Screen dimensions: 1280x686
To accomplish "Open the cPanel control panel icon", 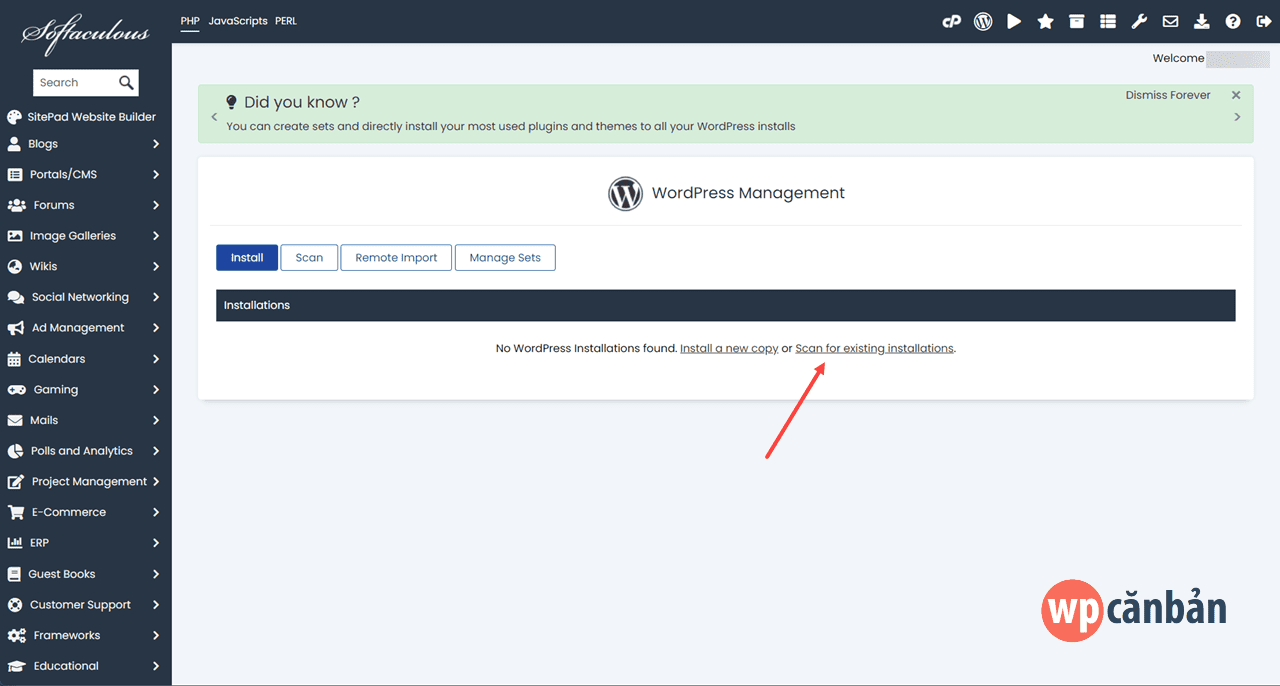I will (952, 21).
